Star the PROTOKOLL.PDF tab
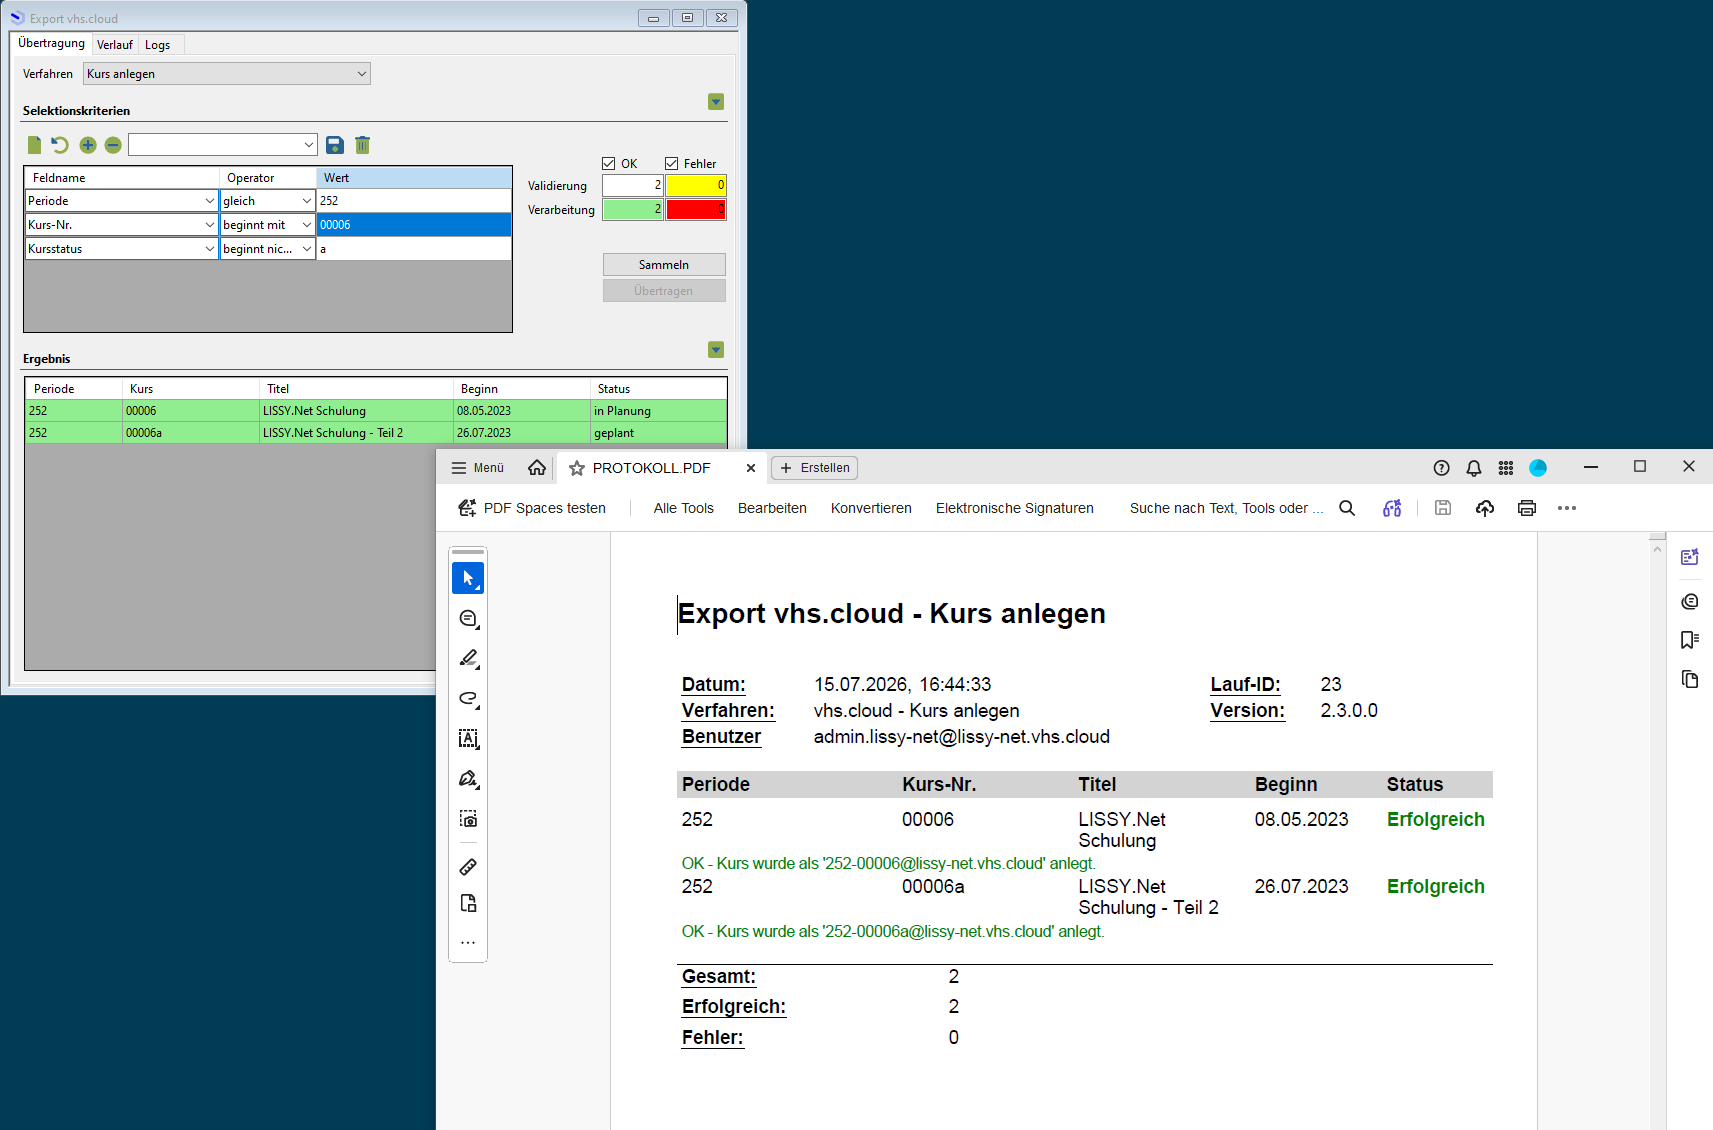The height and width of the screenshot is (1130, 1713). point(577,468)
